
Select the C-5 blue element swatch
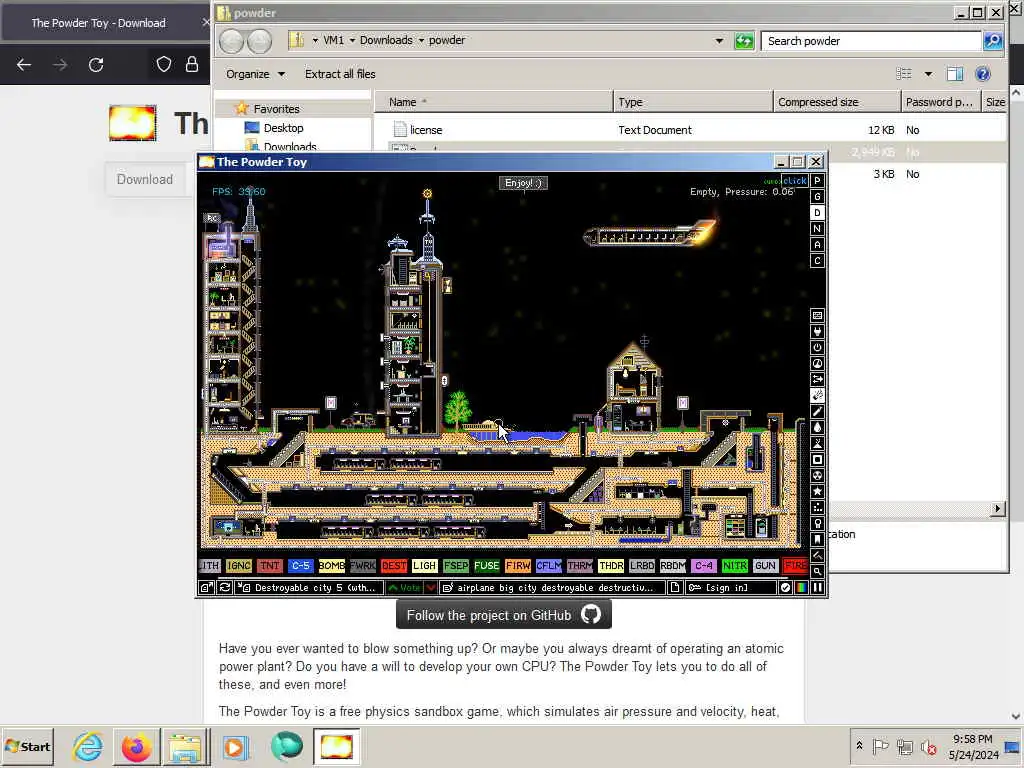click(300, 566)
